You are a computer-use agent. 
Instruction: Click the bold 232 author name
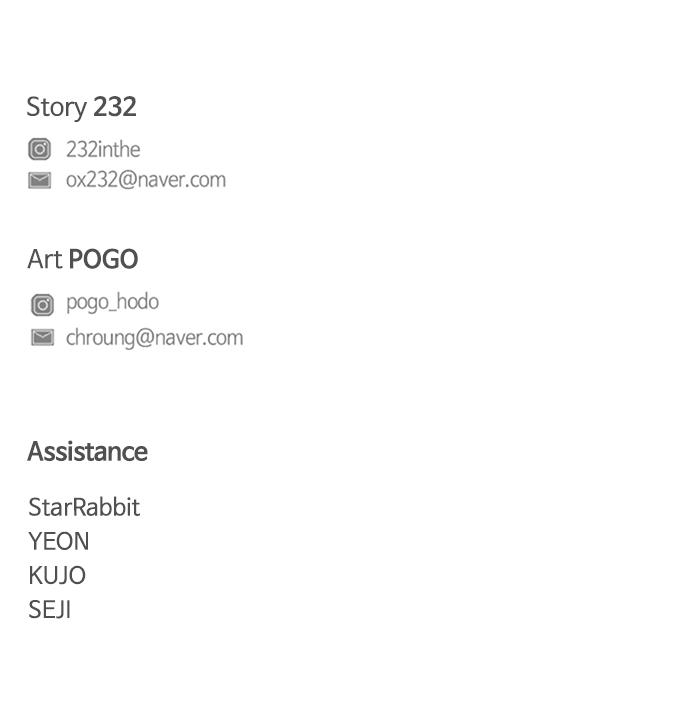[115, 107]
